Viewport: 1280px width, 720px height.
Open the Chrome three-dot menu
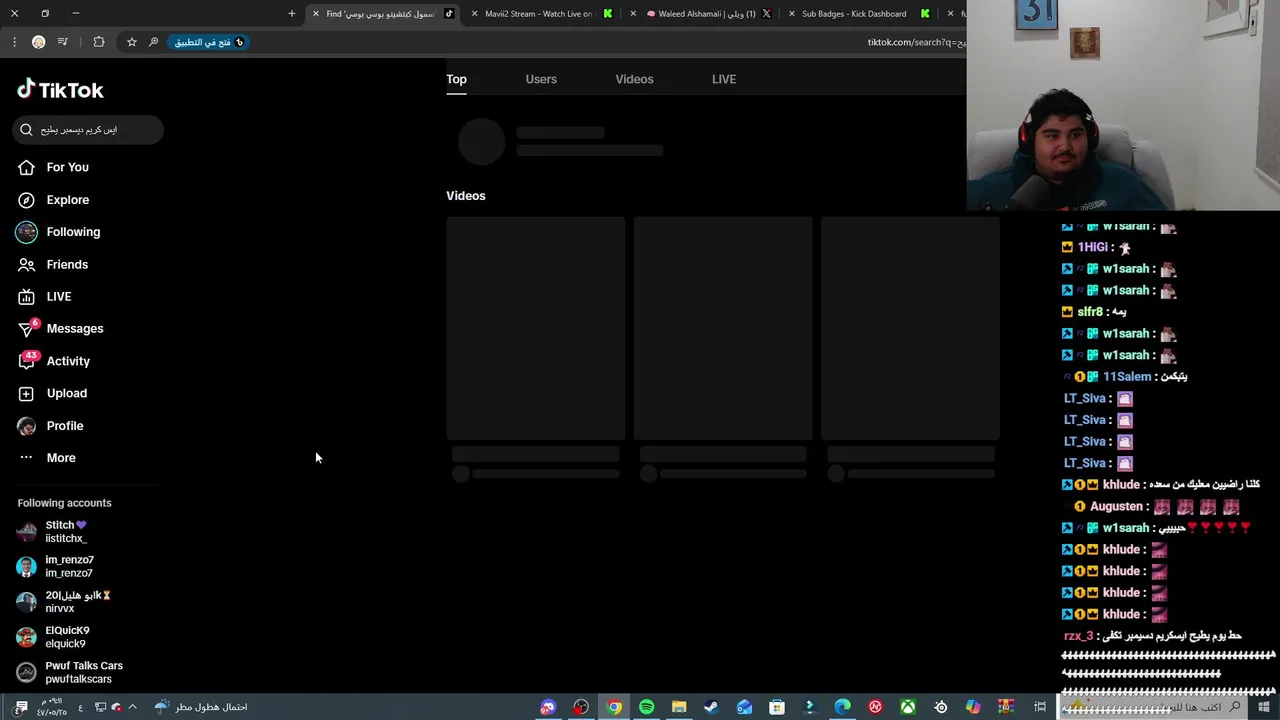point(14,42)
